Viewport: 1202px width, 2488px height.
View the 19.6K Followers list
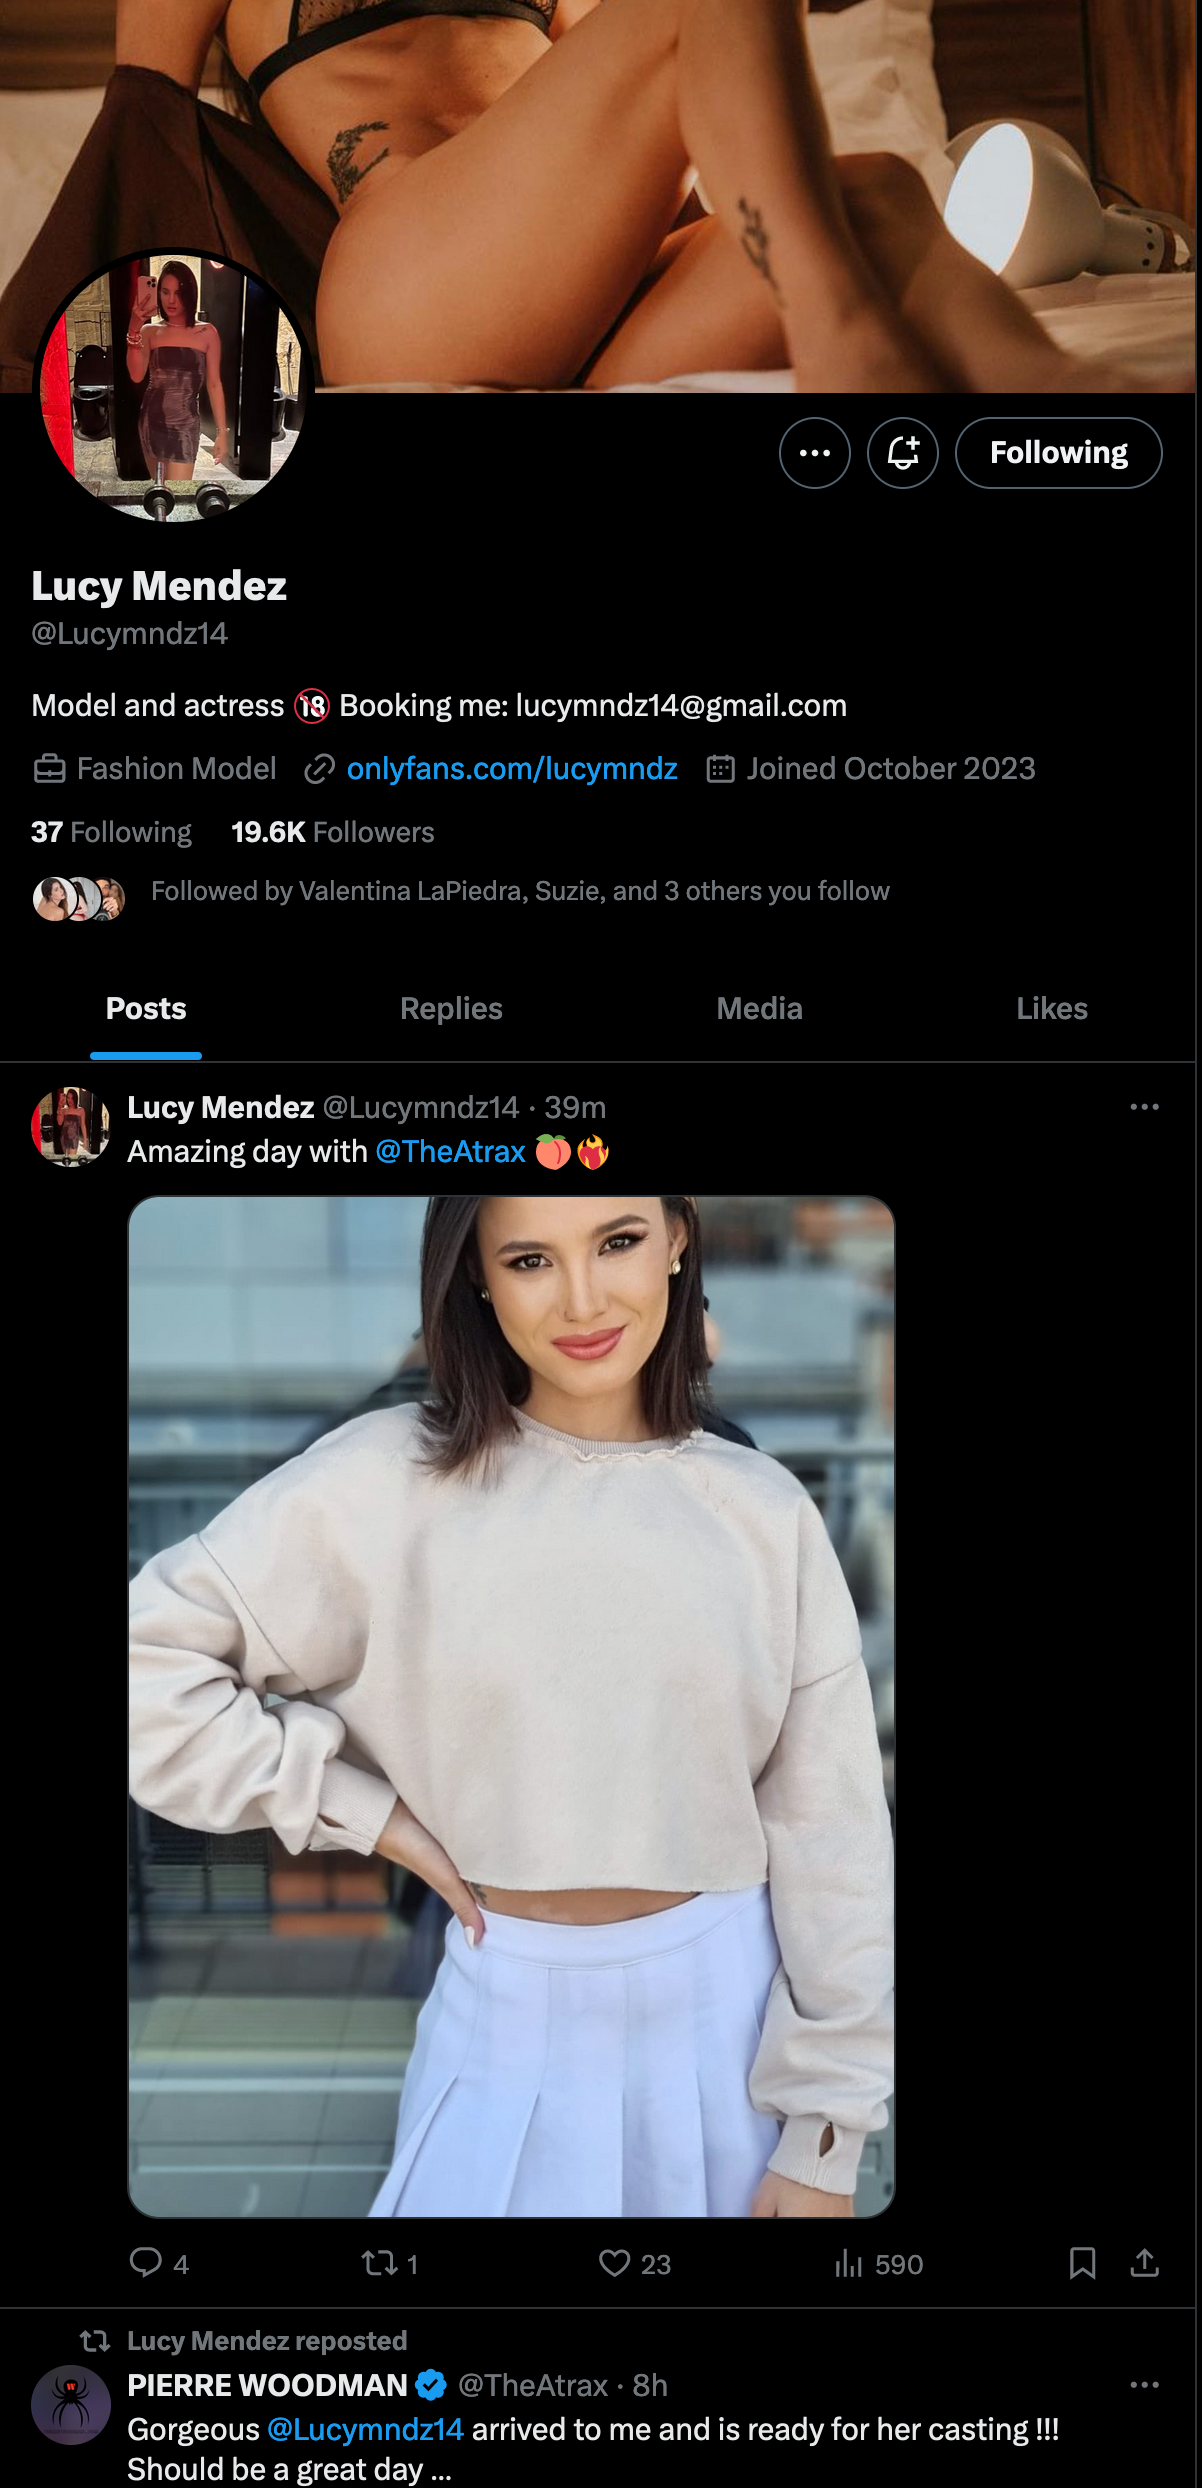(332, 832)
